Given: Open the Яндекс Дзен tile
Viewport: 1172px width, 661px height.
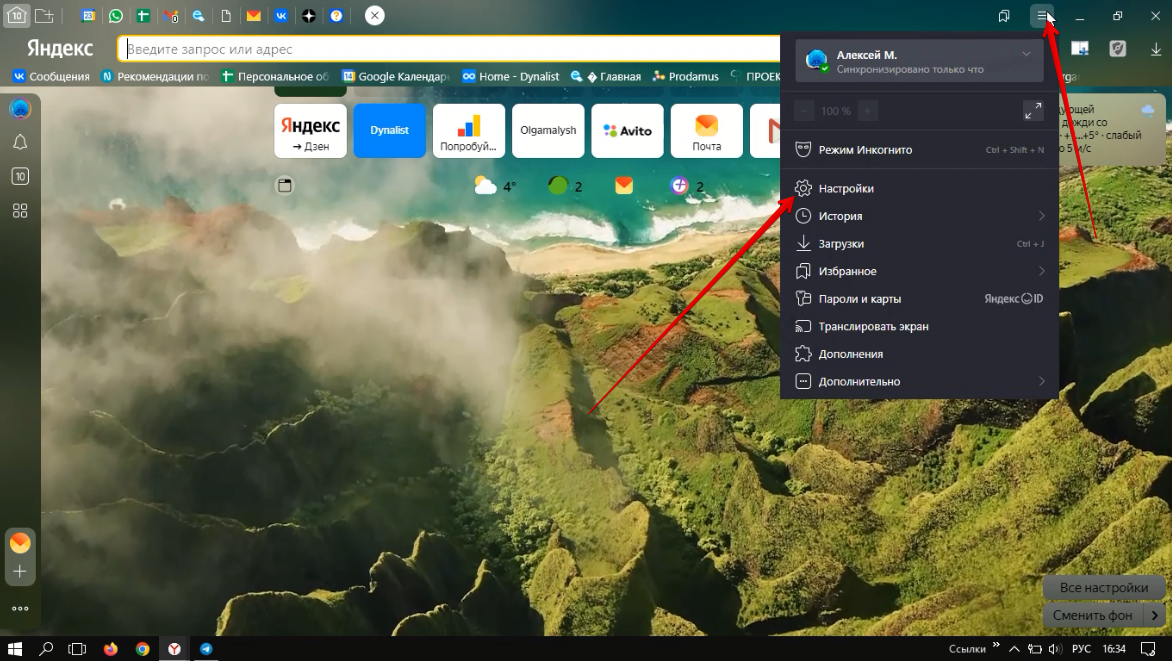Looking at the screenshot, I should [310, 131].
